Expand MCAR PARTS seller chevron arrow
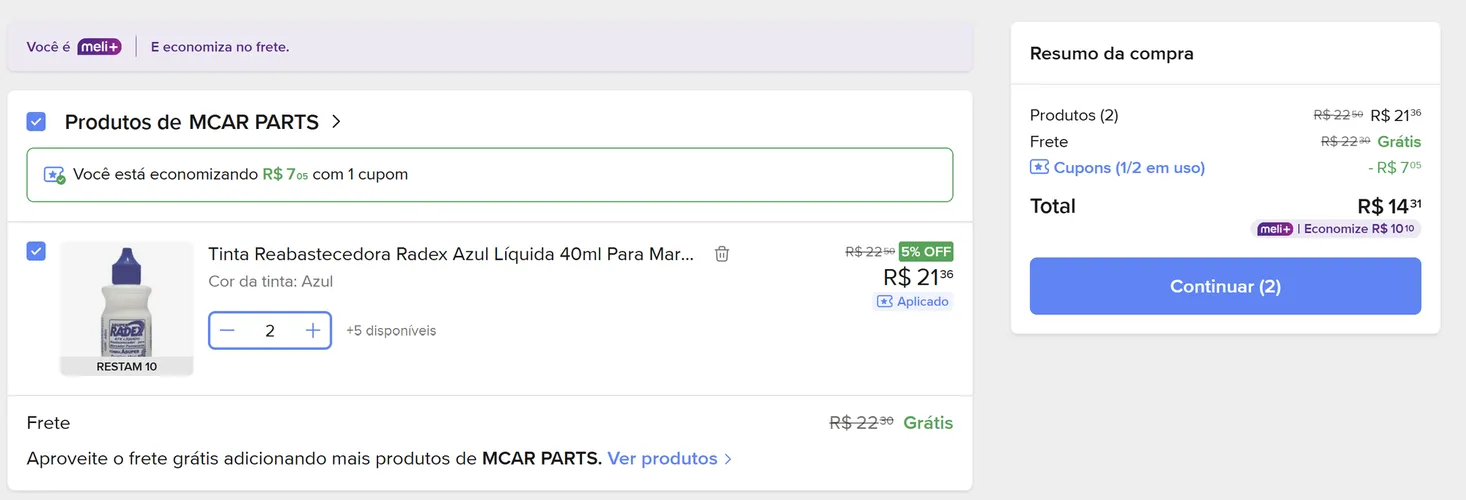Screen dimensions: 1466x500 click(x=336, y=122)
